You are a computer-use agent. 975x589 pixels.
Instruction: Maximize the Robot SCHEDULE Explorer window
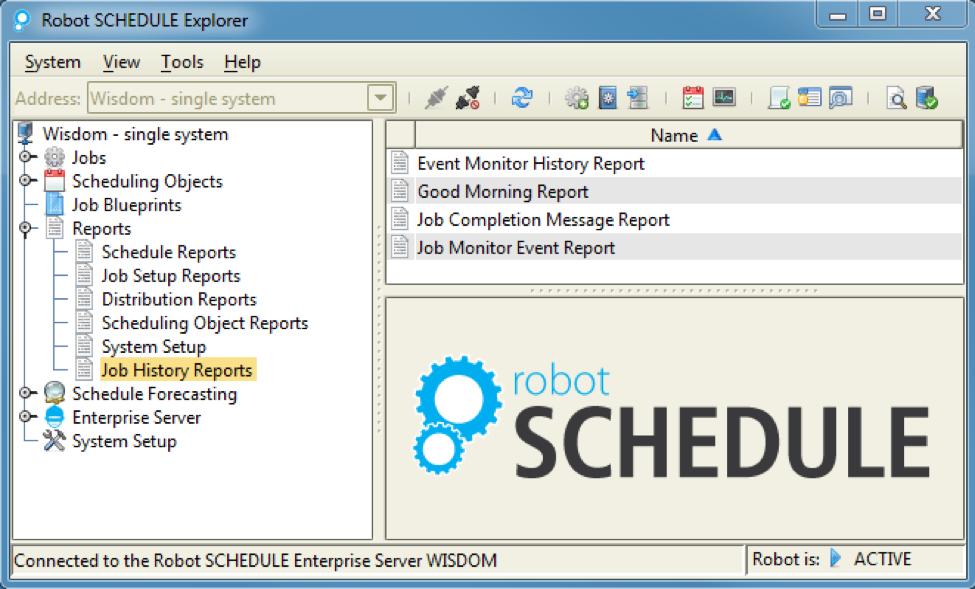[x=877, y=14]
